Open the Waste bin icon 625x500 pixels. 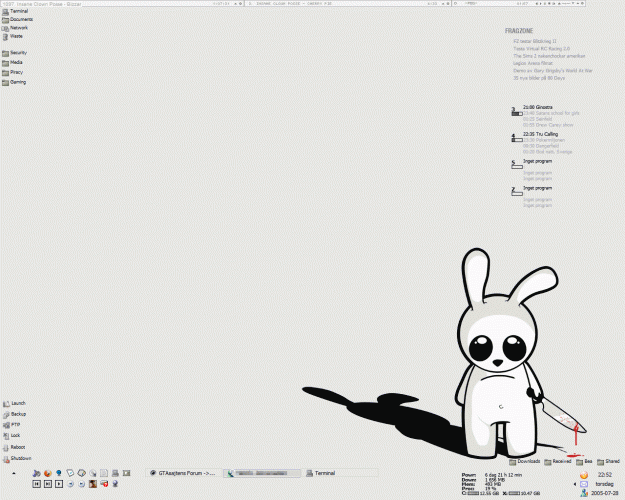tap(6, 36)
